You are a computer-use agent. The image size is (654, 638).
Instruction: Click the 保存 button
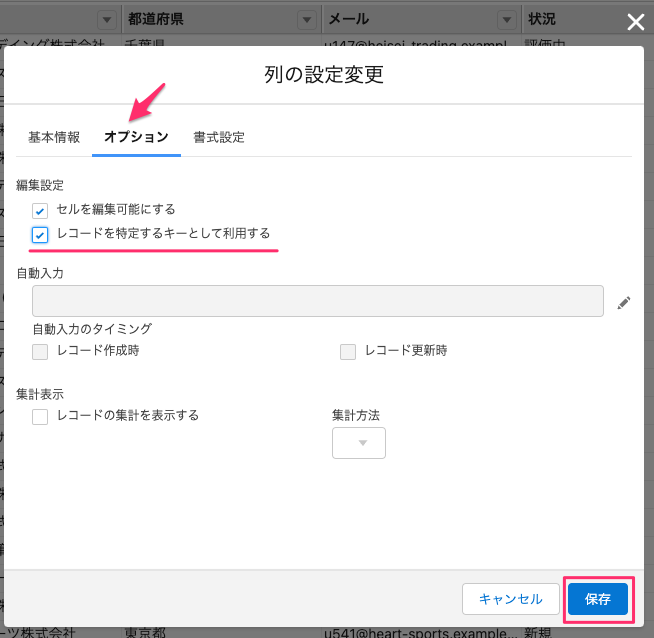(598, 599)
